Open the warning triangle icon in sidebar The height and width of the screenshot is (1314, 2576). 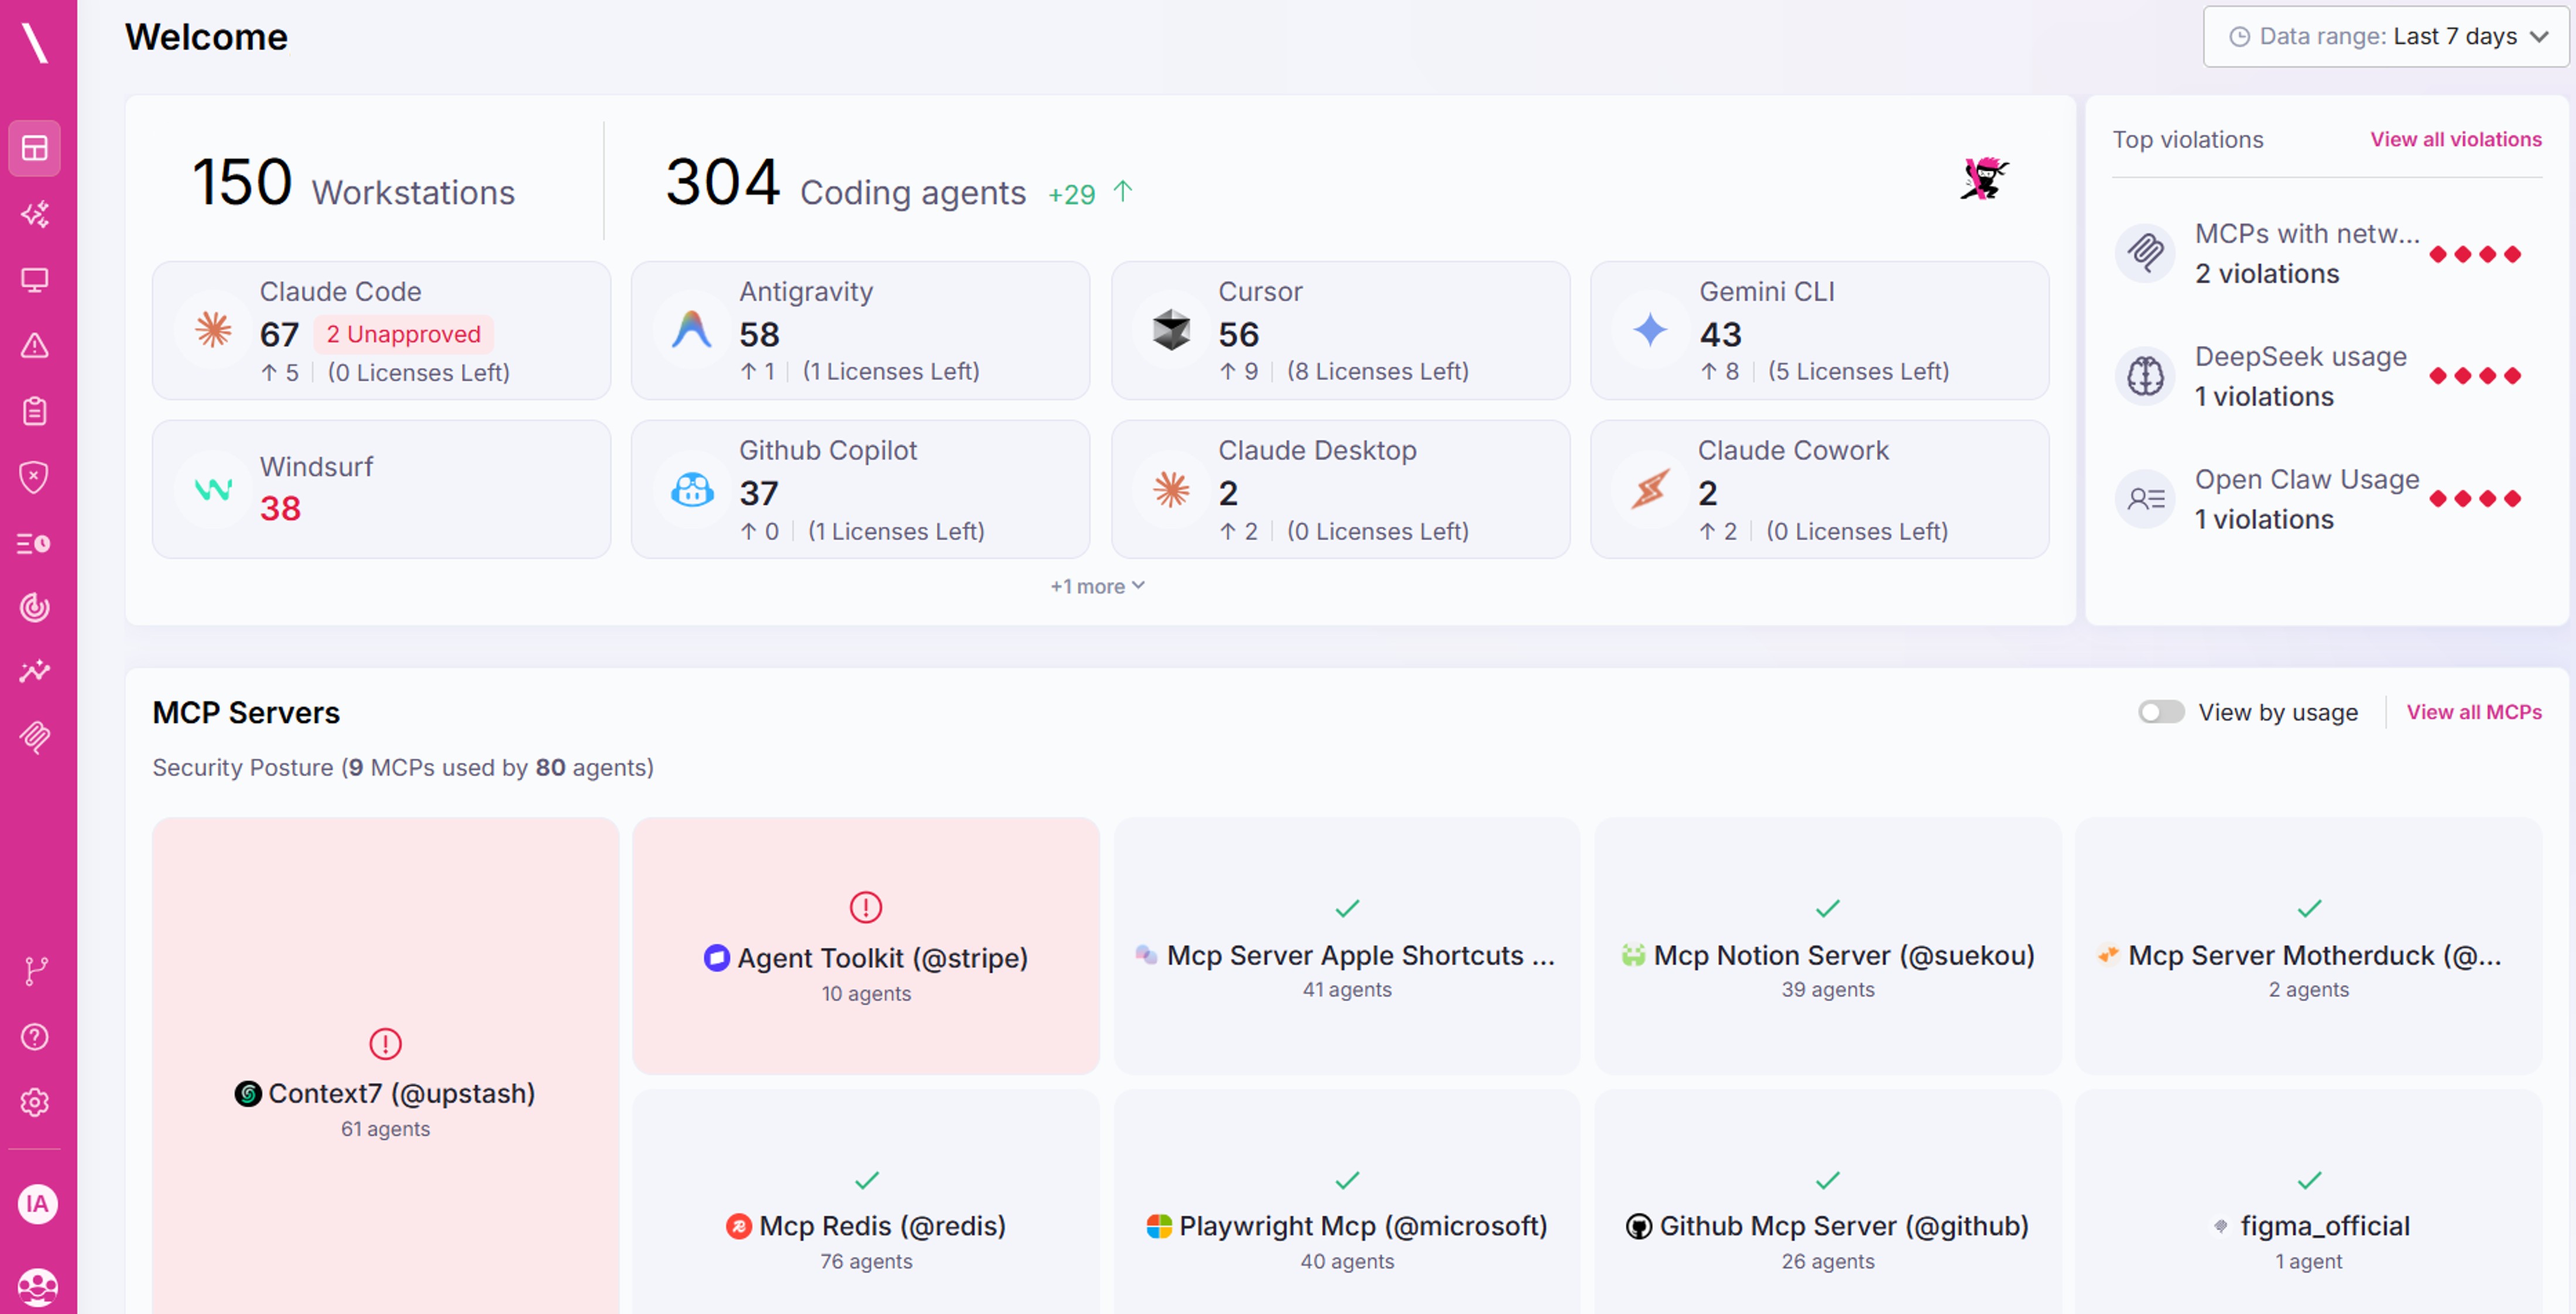35,346
